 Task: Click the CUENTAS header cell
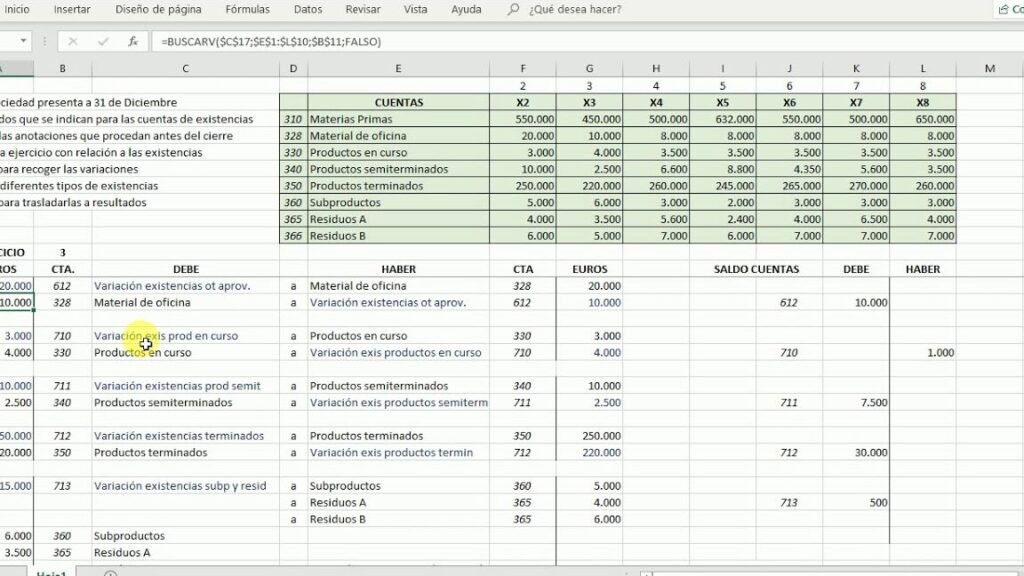pos(398,103)
